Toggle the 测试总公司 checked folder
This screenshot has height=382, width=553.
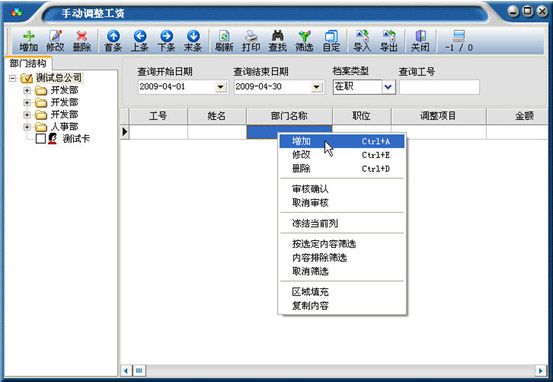click(x=27, y=78)
